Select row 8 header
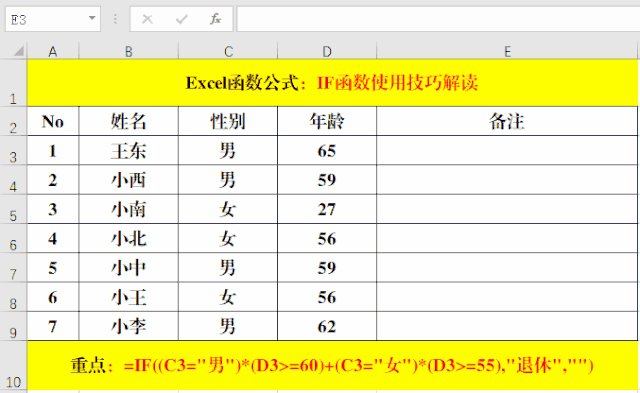 13,297
